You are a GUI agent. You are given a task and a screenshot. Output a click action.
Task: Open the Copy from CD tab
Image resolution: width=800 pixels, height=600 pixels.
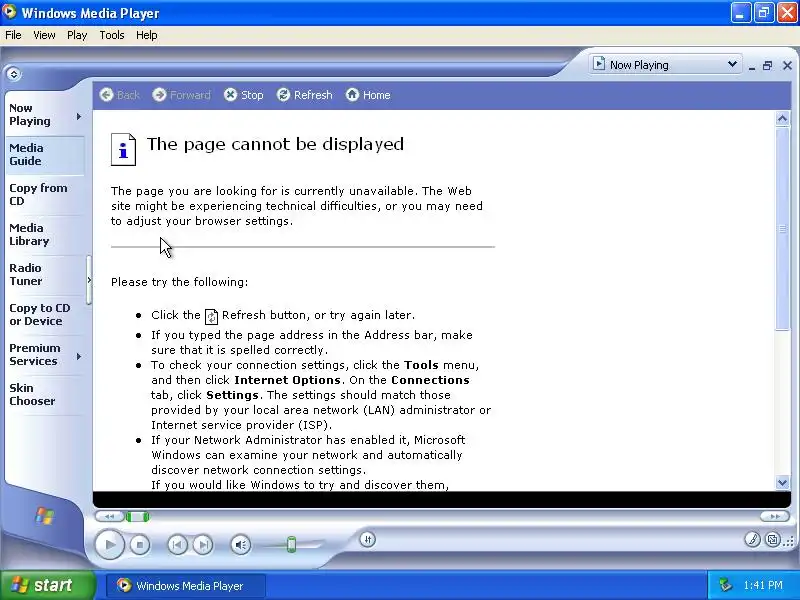[x=45, y=194]
